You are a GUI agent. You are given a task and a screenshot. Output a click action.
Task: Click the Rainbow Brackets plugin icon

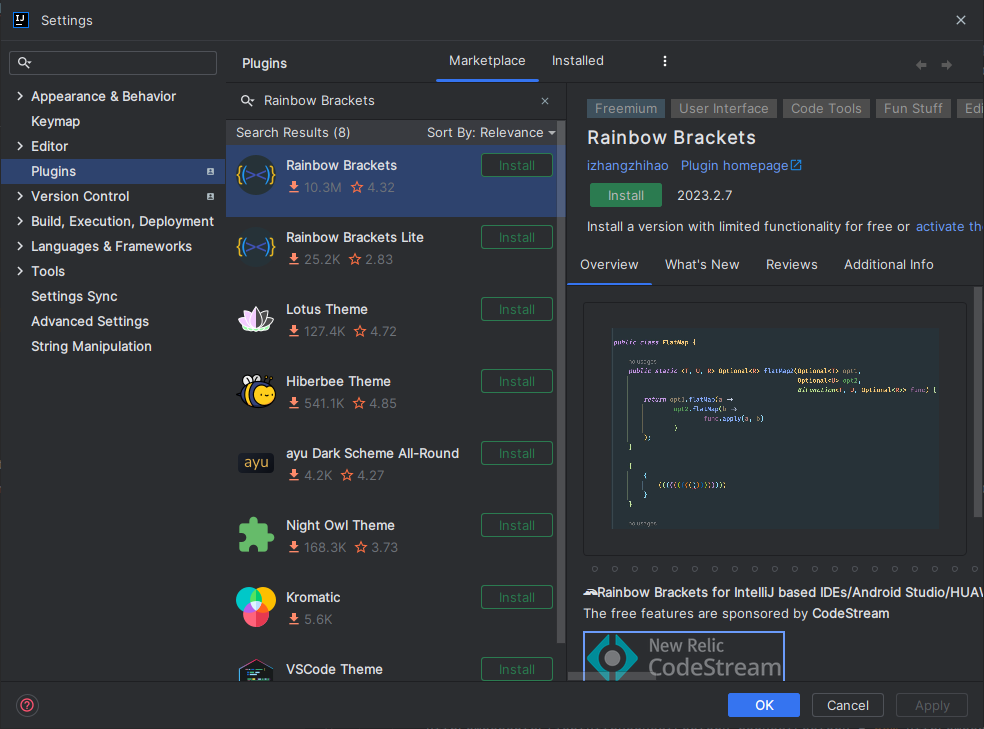[x=256, y=176]
